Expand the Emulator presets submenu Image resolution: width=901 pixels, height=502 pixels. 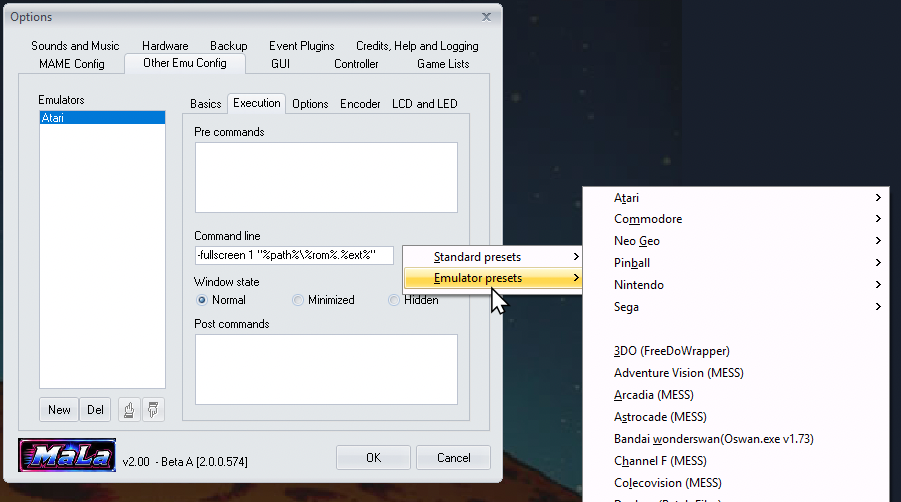[x=492, y=278]
